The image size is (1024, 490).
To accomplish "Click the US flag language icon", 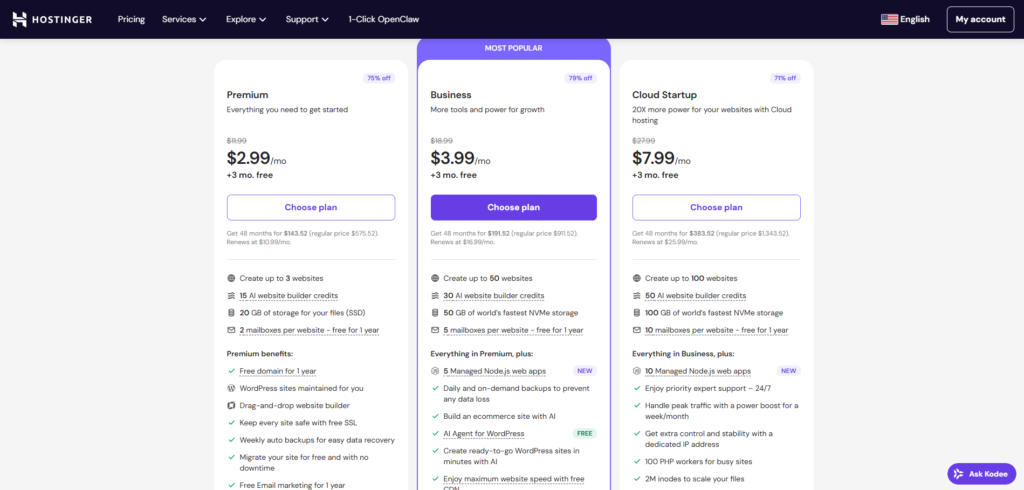I will point(889,19).
